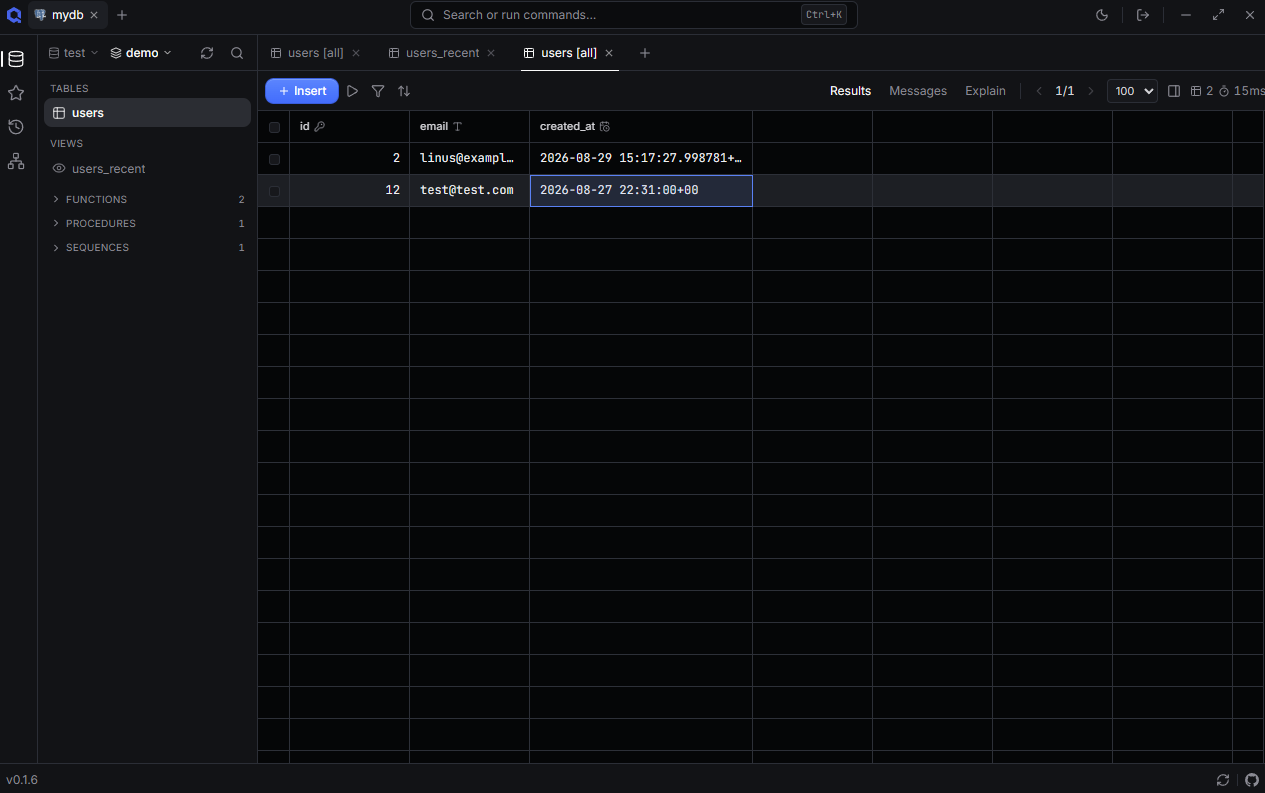Show the Results tab
Viewport: 1265px width, 793px height.
pos(851,91)
